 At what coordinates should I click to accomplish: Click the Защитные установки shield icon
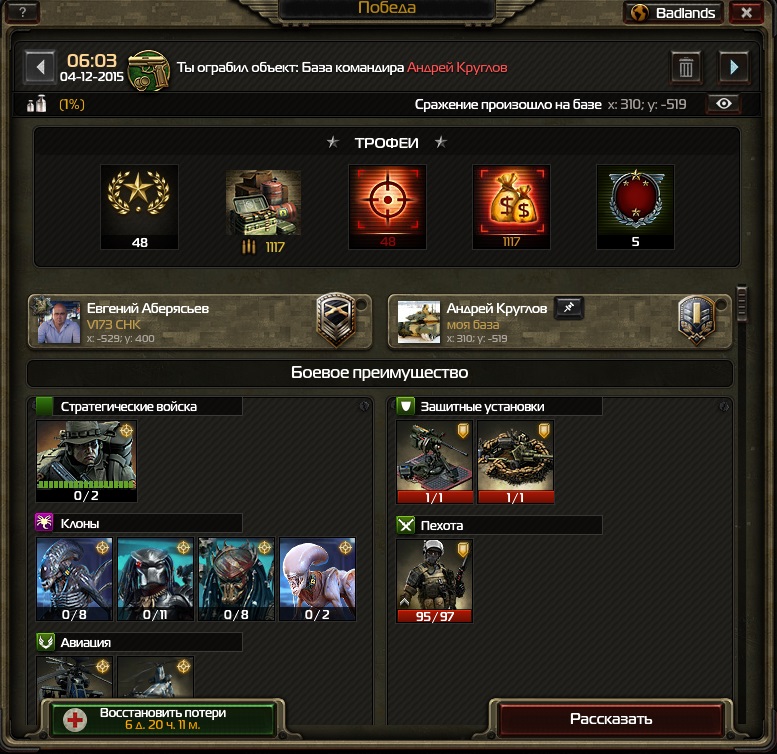405,406
